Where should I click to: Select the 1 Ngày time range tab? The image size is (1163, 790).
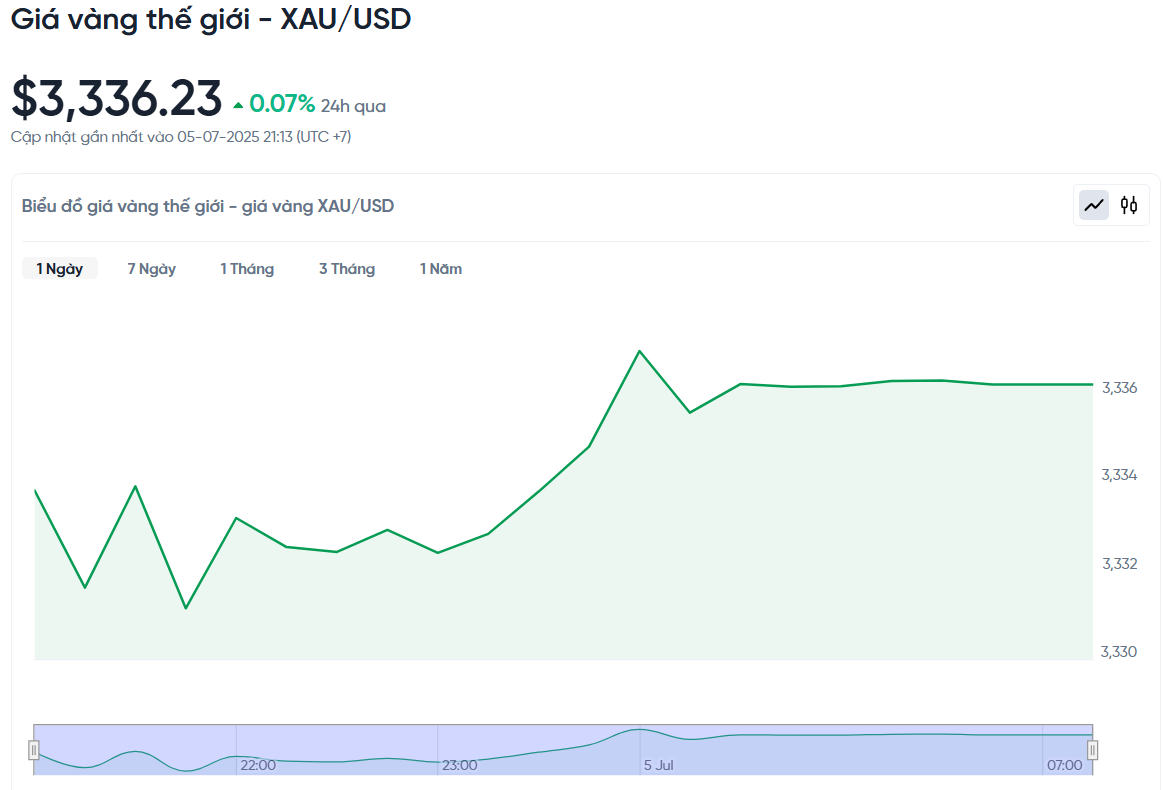pyautogui.click(x=59, y=269)
